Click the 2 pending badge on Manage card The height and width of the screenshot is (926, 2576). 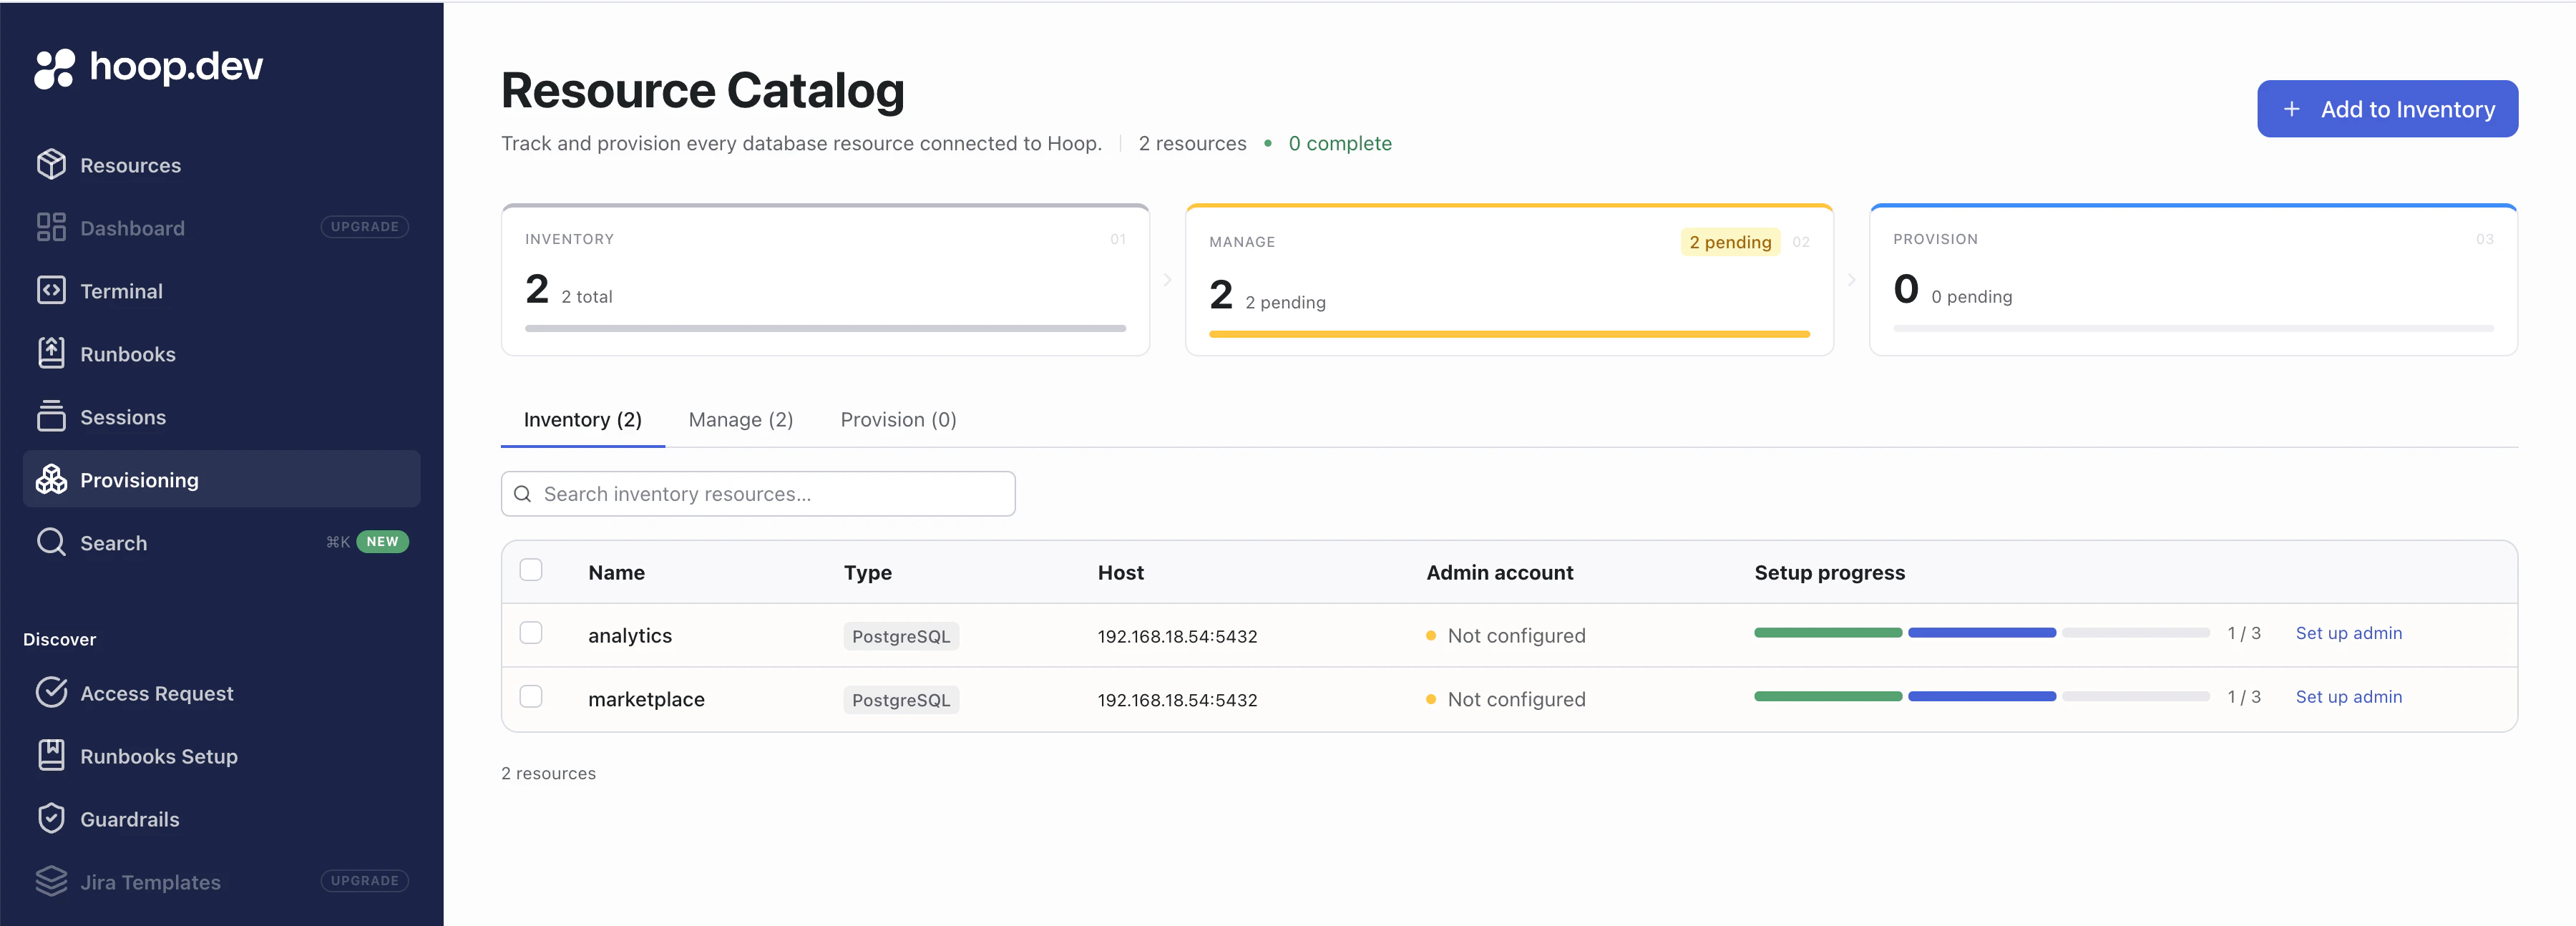click(1730, 242)
